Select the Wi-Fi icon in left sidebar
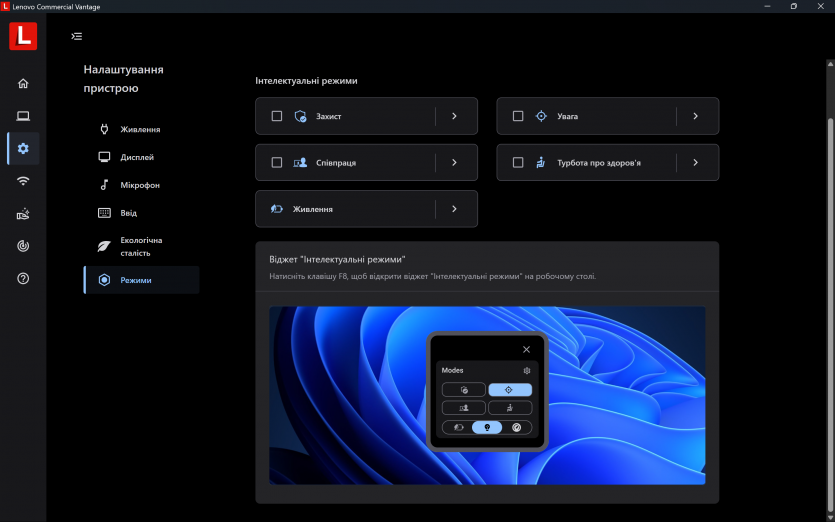The width and height of the screenshot is (835, 522). 23,181
